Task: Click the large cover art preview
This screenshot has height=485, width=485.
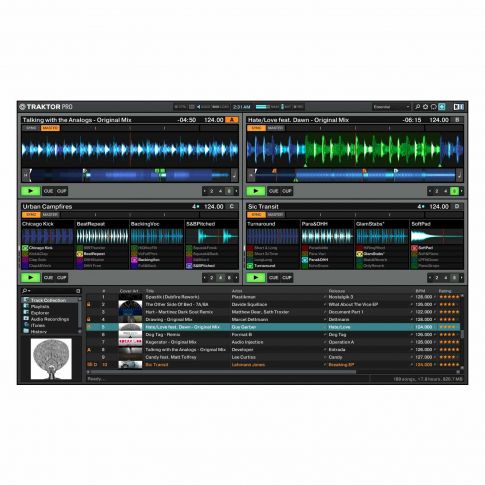Action: pyautogui.click(x=51, y=359)
